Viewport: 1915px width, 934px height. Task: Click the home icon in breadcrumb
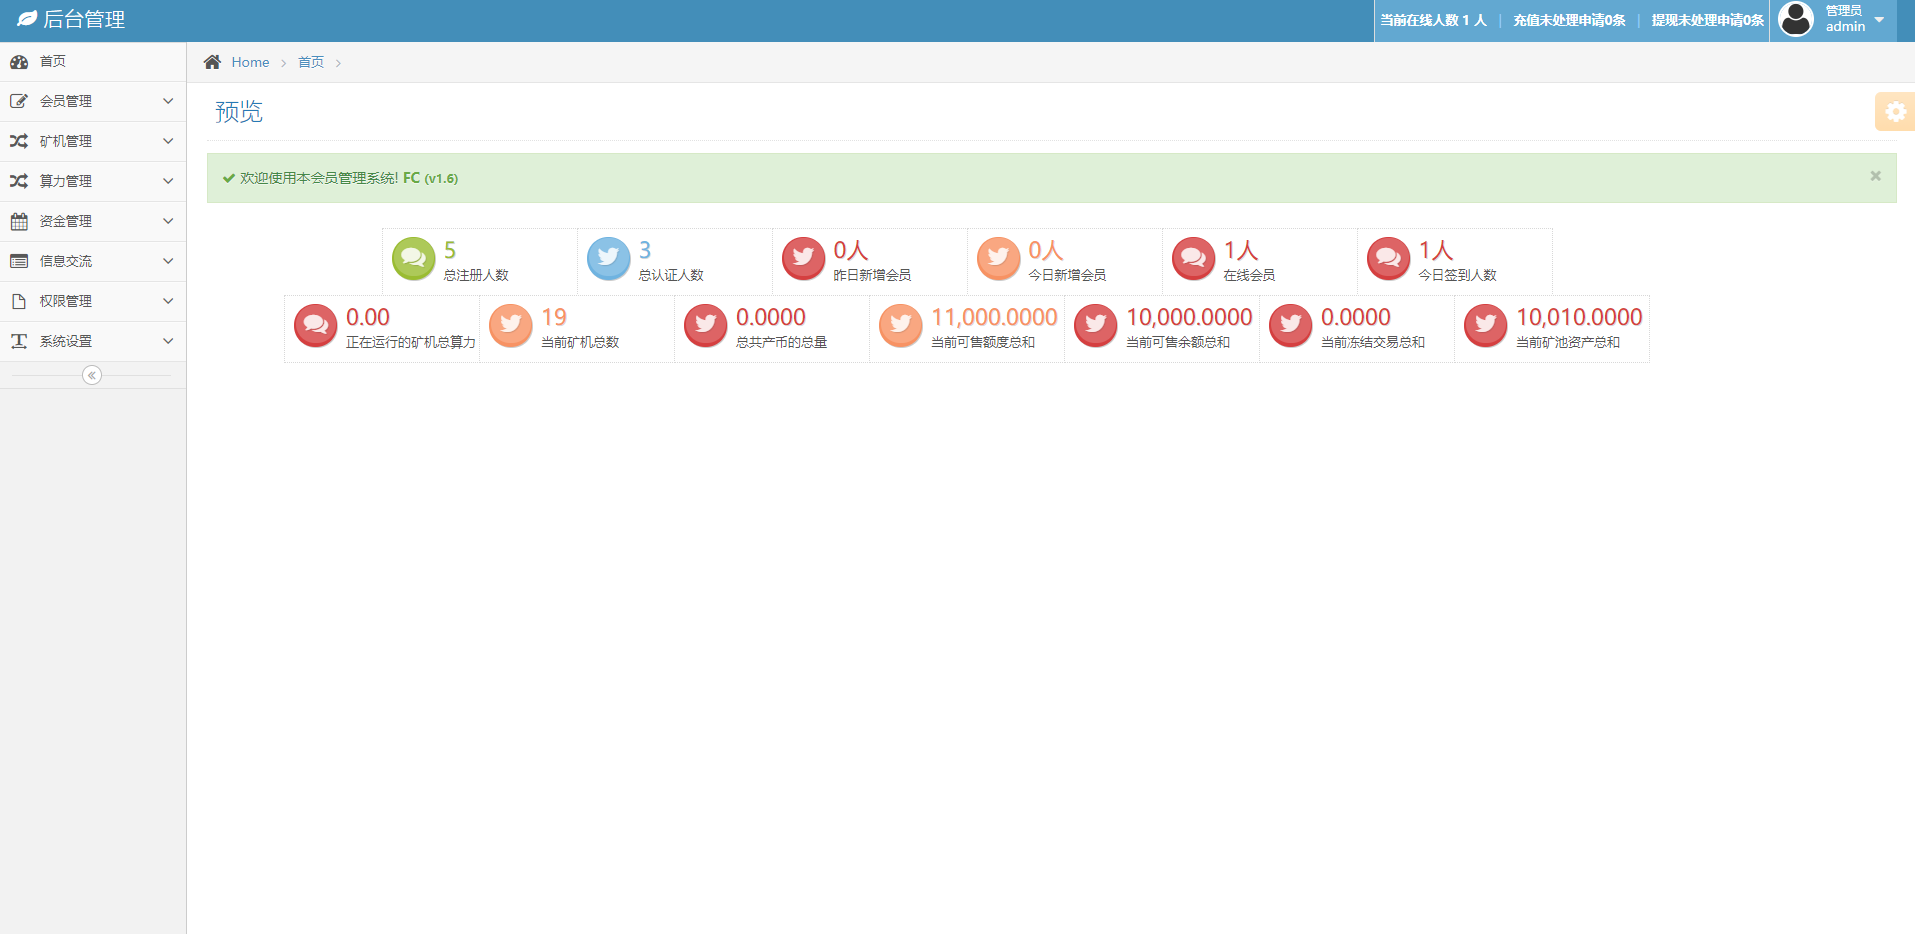coord(212,62)
